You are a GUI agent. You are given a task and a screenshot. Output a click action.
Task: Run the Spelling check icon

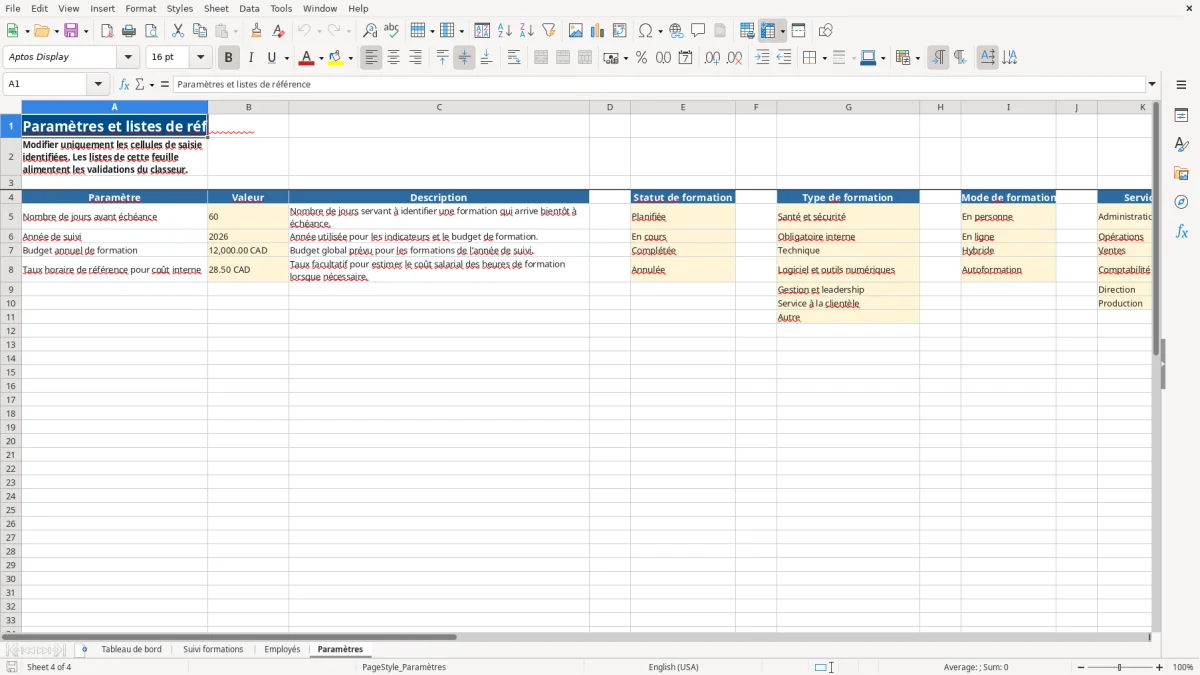coord(392,31)
